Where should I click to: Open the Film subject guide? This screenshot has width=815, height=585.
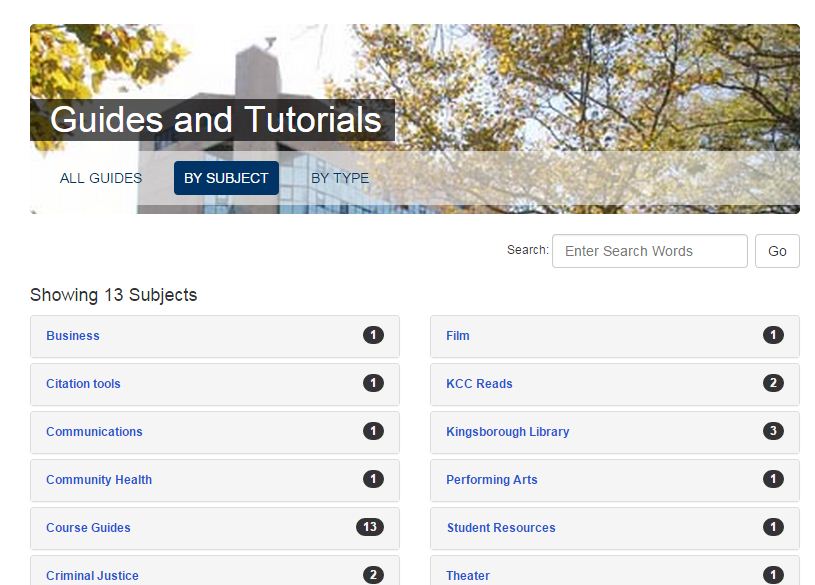pyautogui.click(x=457, y=336)
